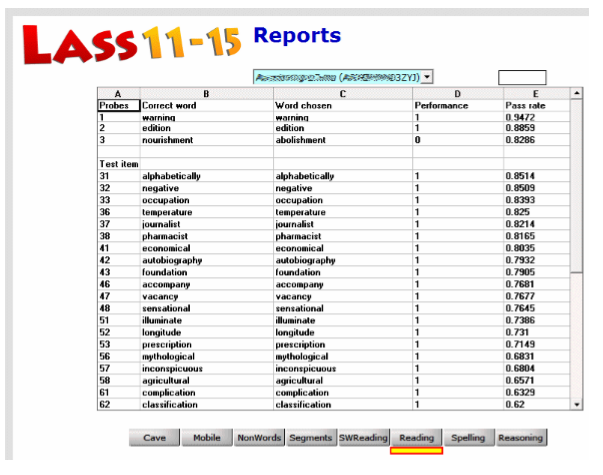Click correct word inconspicuous cell
Image resolution: width=603 pixels, height=475 pixels.
pos(207,368)
